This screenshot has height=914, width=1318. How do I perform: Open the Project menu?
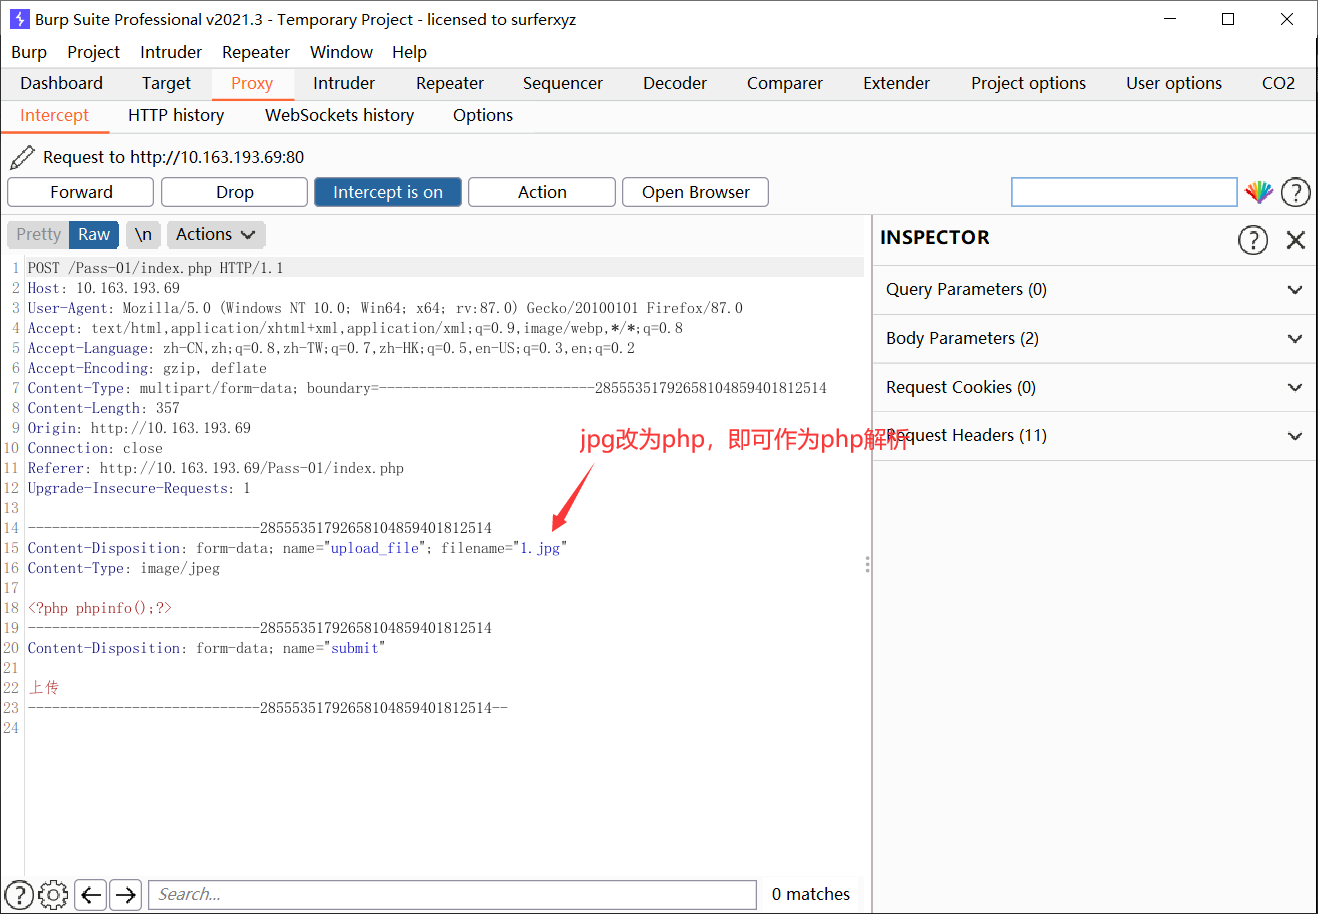[x=93, y=52]
